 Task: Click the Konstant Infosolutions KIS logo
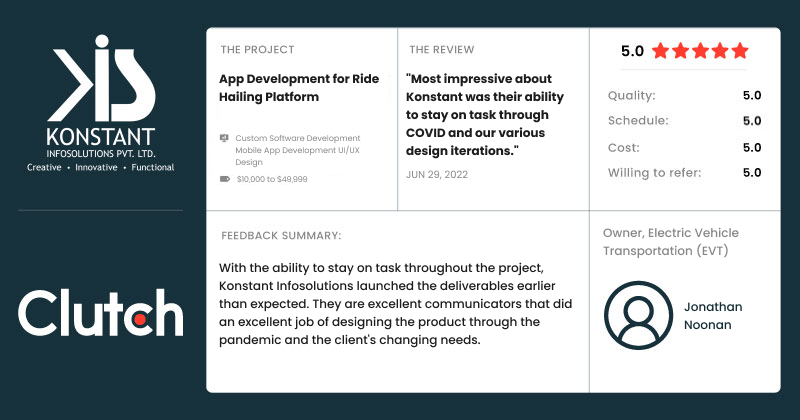101,103
